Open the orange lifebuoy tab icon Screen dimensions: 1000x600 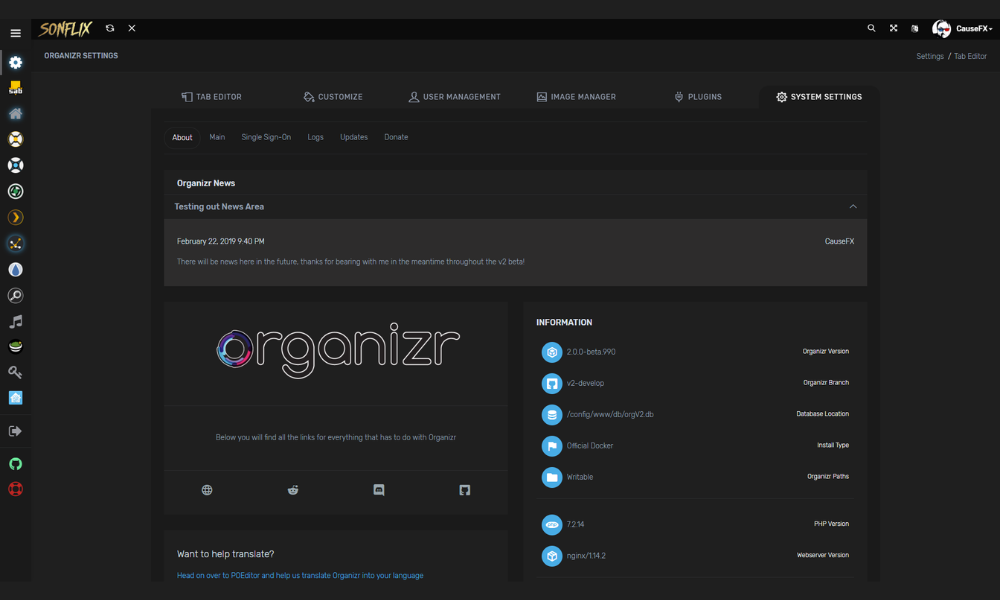coord(15,139)
